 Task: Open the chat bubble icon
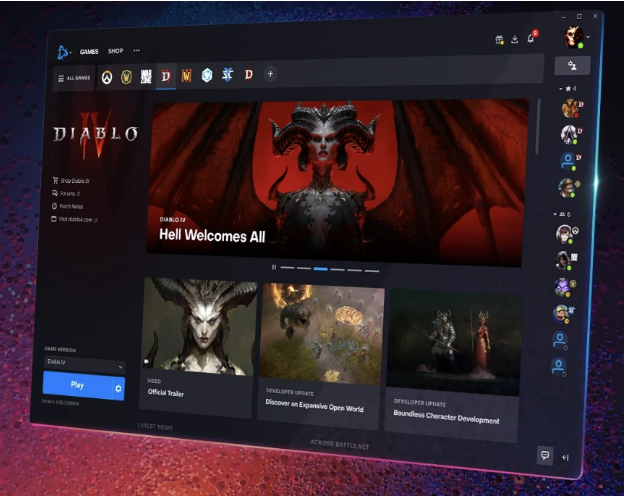tap(545, 455)
